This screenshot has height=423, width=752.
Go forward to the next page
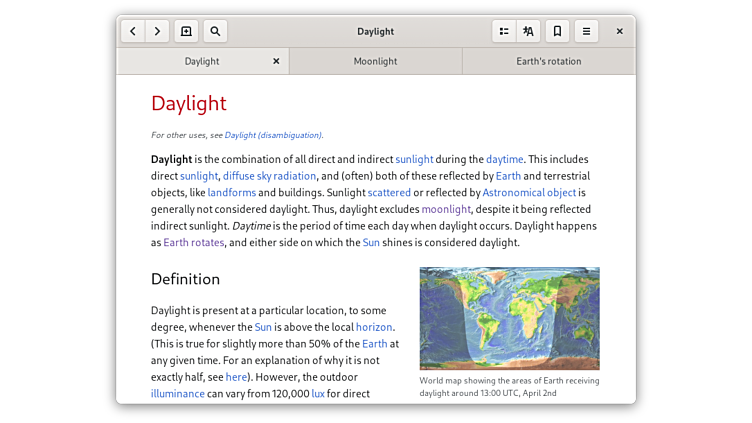coord(157,31)
